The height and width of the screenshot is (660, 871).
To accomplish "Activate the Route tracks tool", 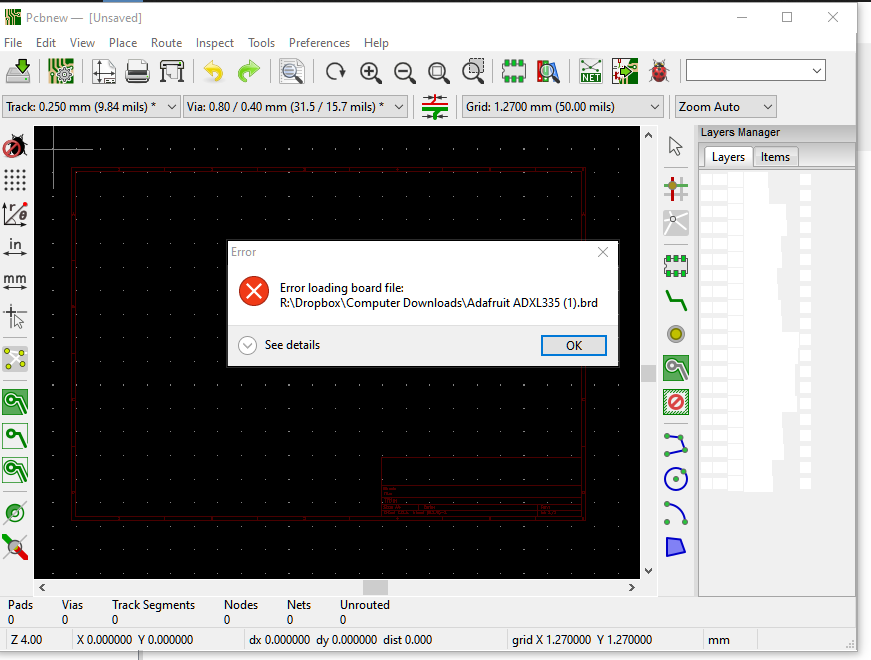I will point(676,300).
